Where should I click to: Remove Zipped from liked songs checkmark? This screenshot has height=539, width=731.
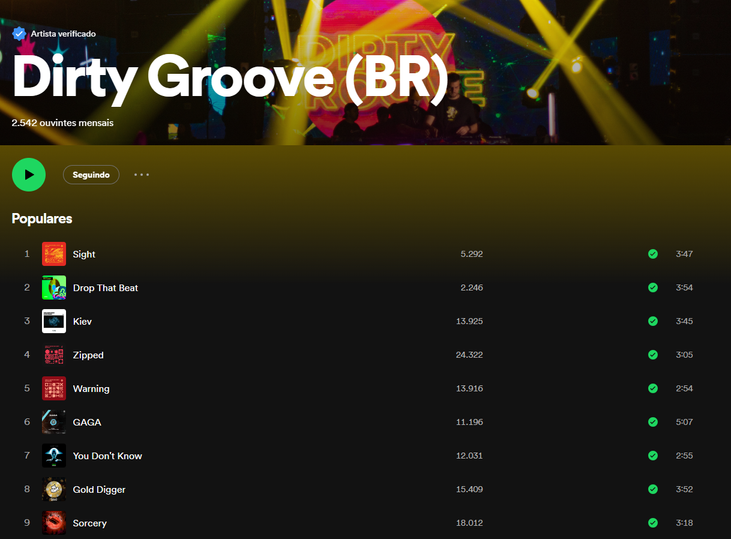(x=653, y=355)
